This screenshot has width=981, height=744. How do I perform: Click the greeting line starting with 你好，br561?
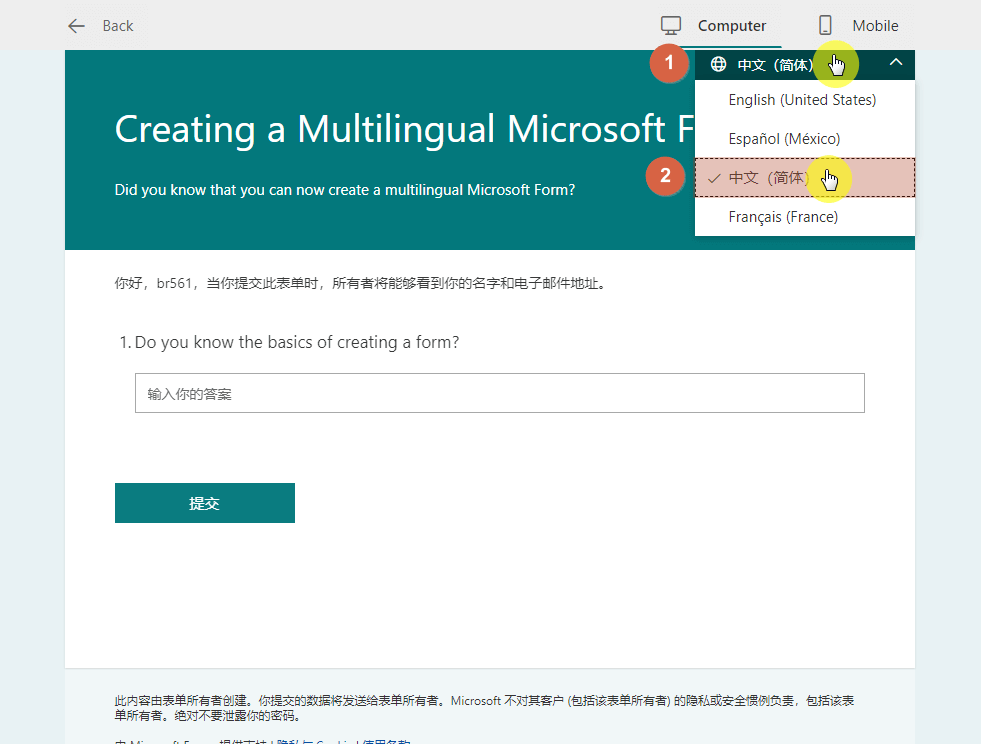click(x=360, y=283)
